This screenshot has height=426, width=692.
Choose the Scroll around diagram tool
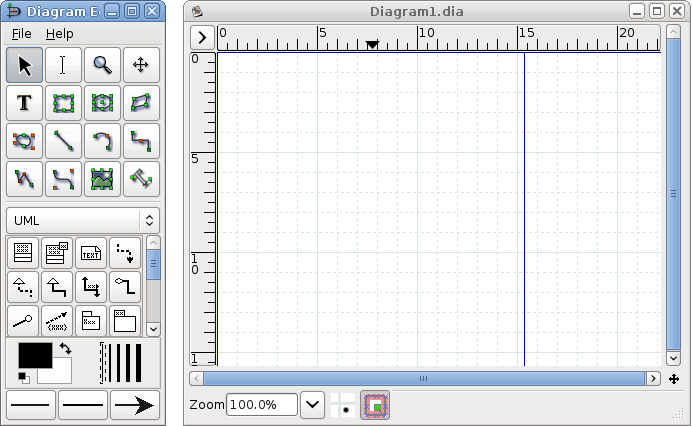point(141,65)
